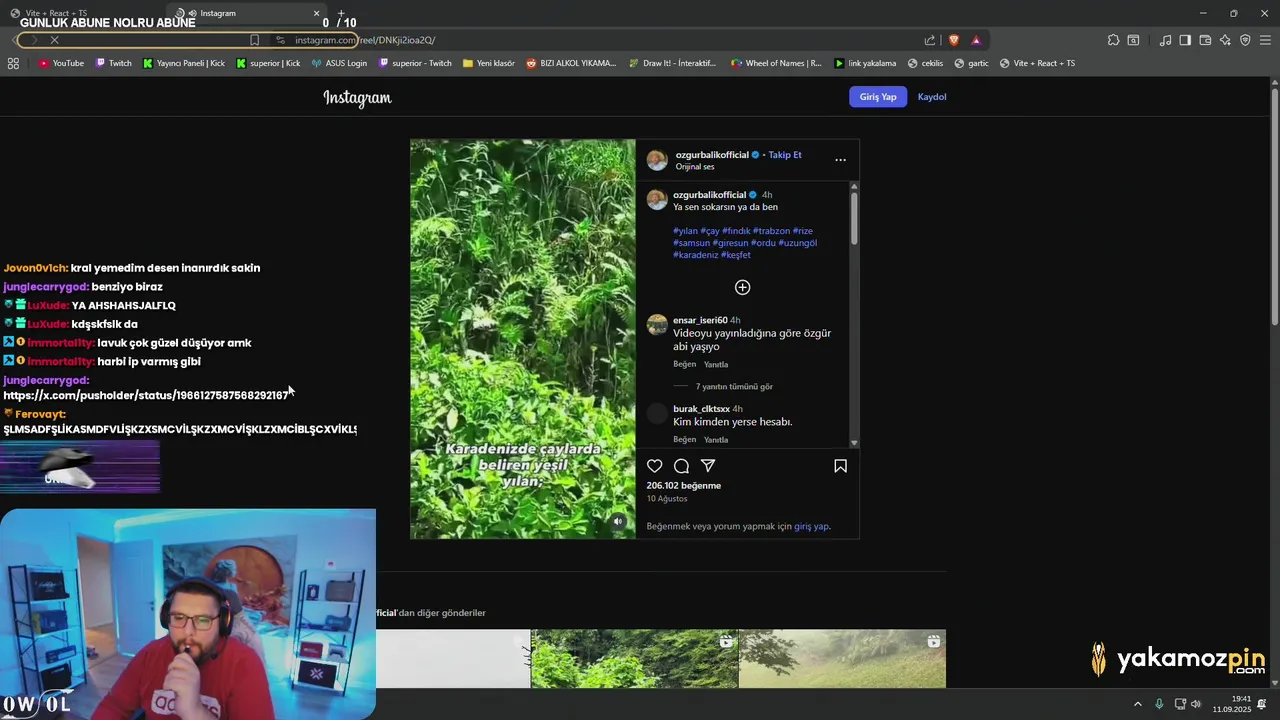Open Brave wallet icon in toolbar

1205,40
